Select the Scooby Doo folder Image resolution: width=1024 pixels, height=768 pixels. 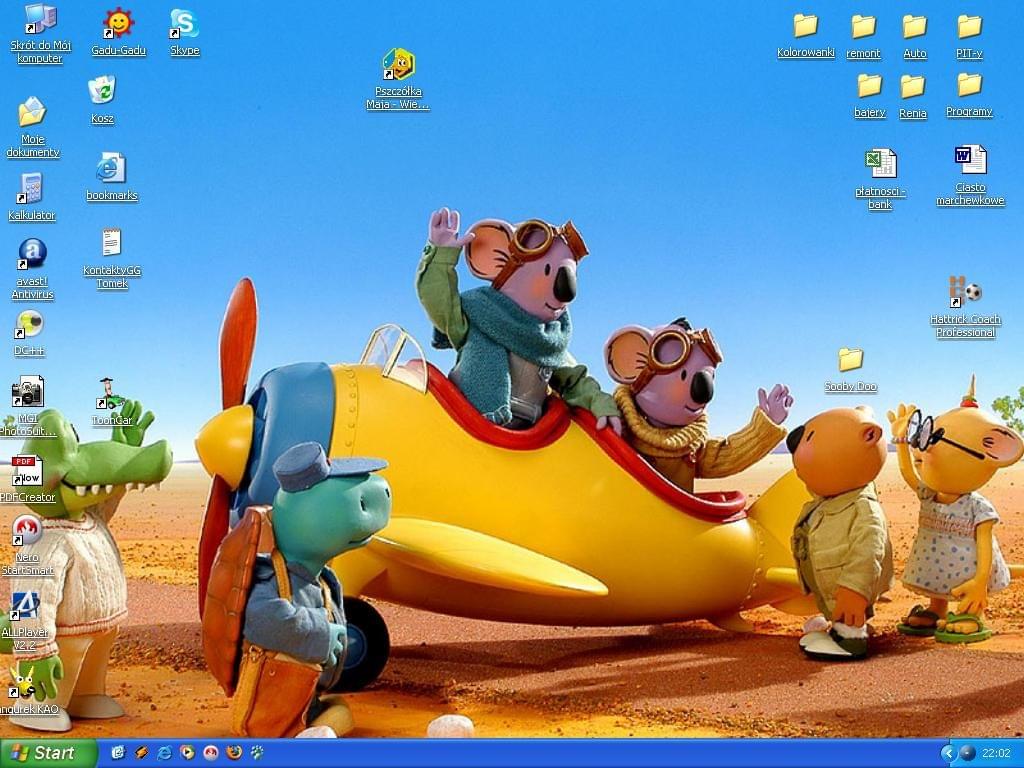point(850,360)
